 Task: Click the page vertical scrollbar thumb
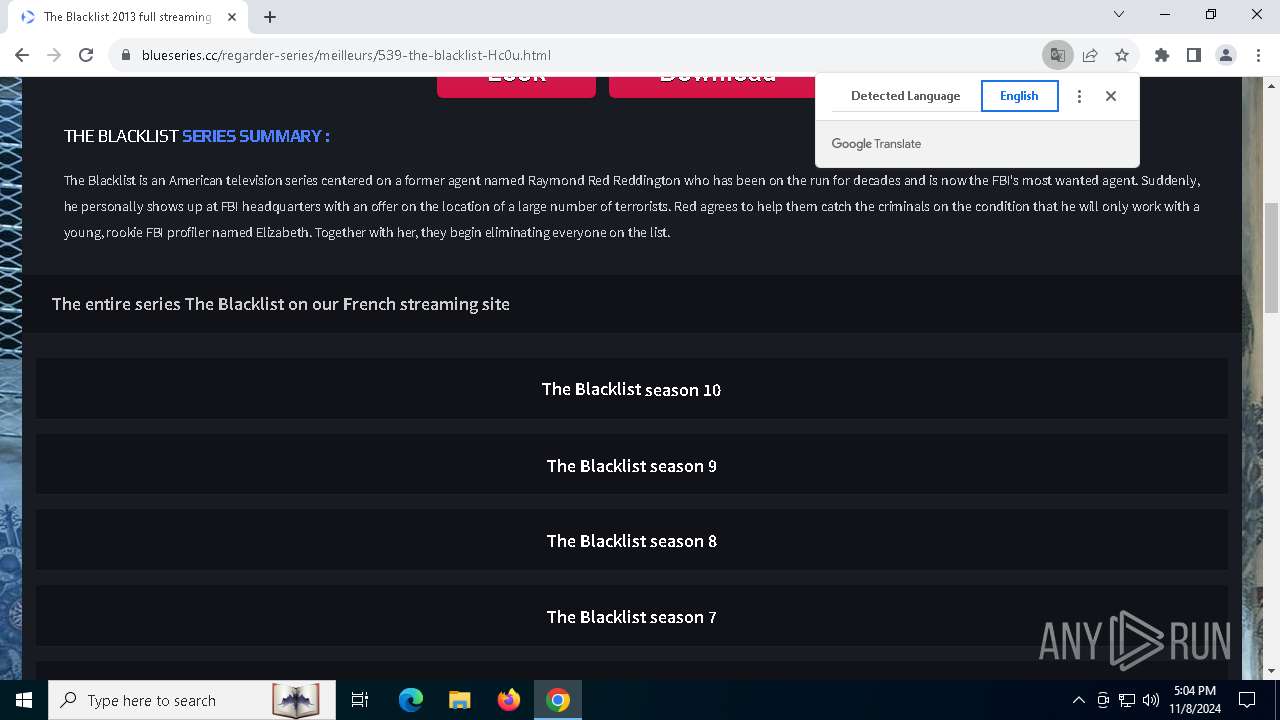(1271, 258)
